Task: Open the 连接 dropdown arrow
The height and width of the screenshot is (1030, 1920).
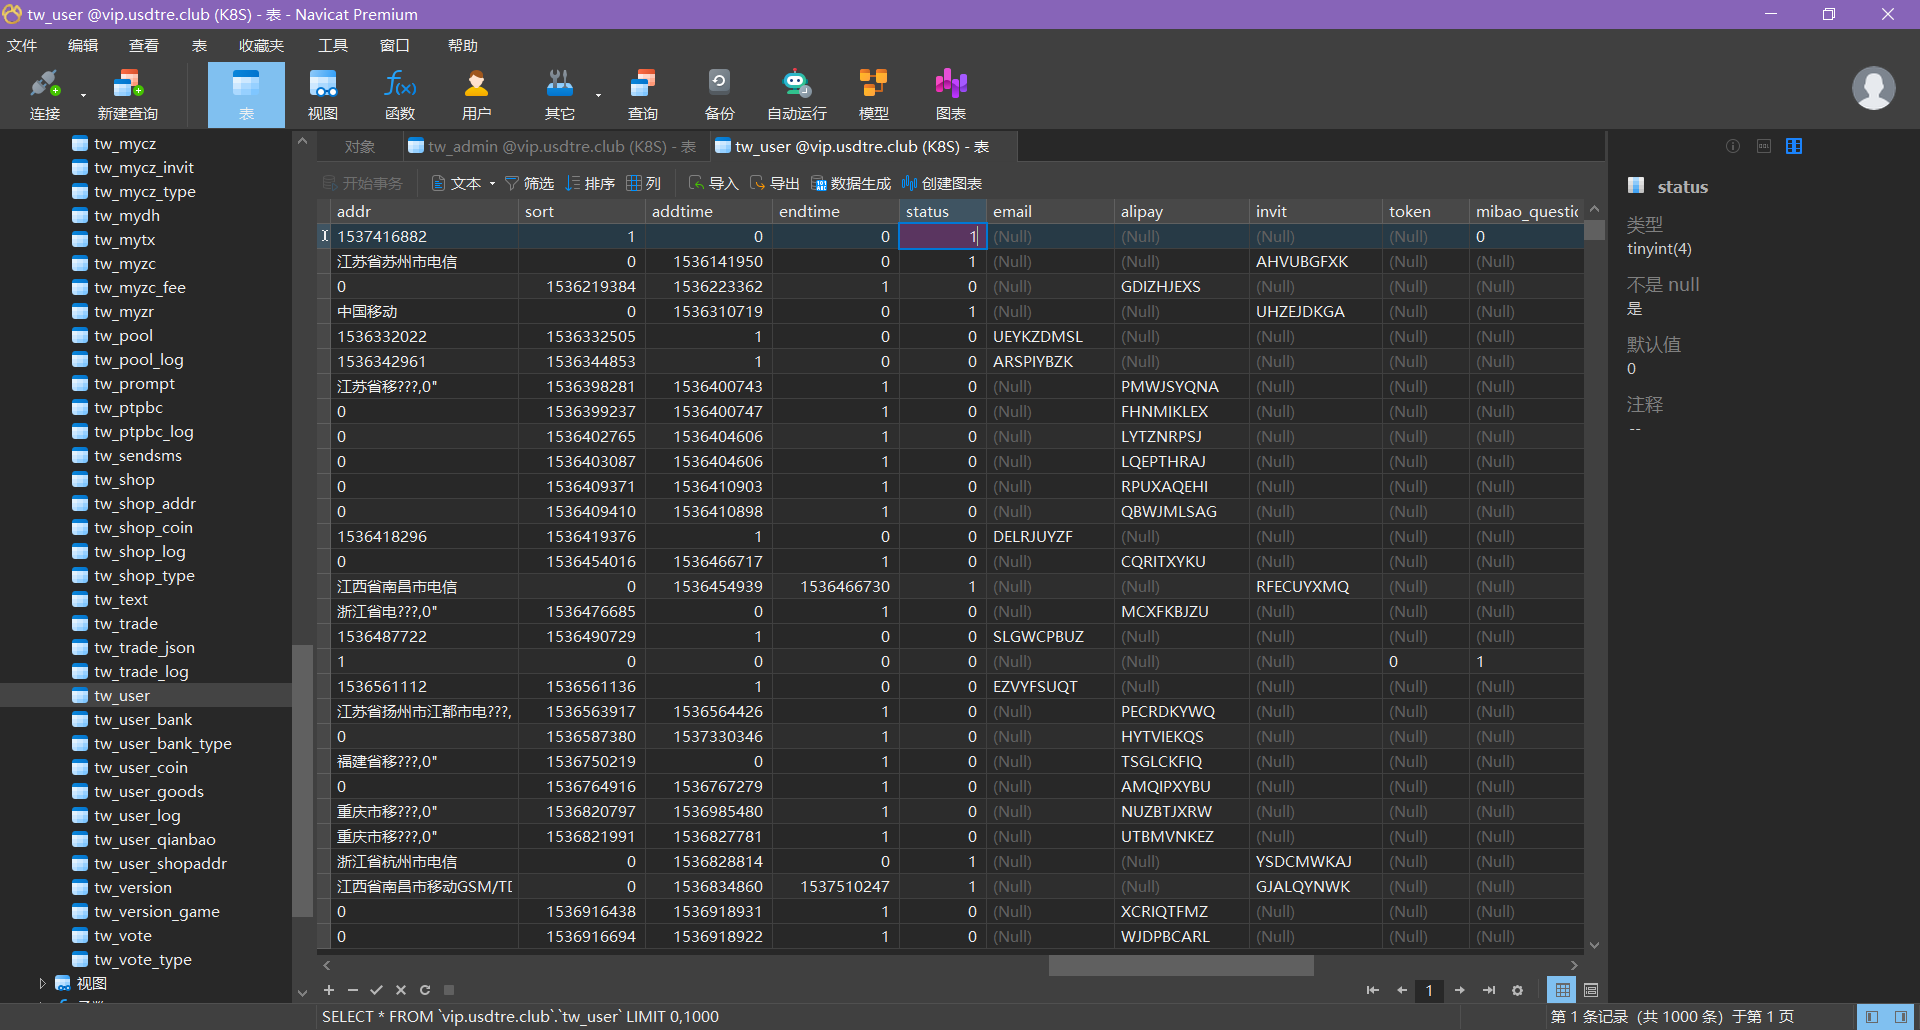Action: tap(83, 96)
